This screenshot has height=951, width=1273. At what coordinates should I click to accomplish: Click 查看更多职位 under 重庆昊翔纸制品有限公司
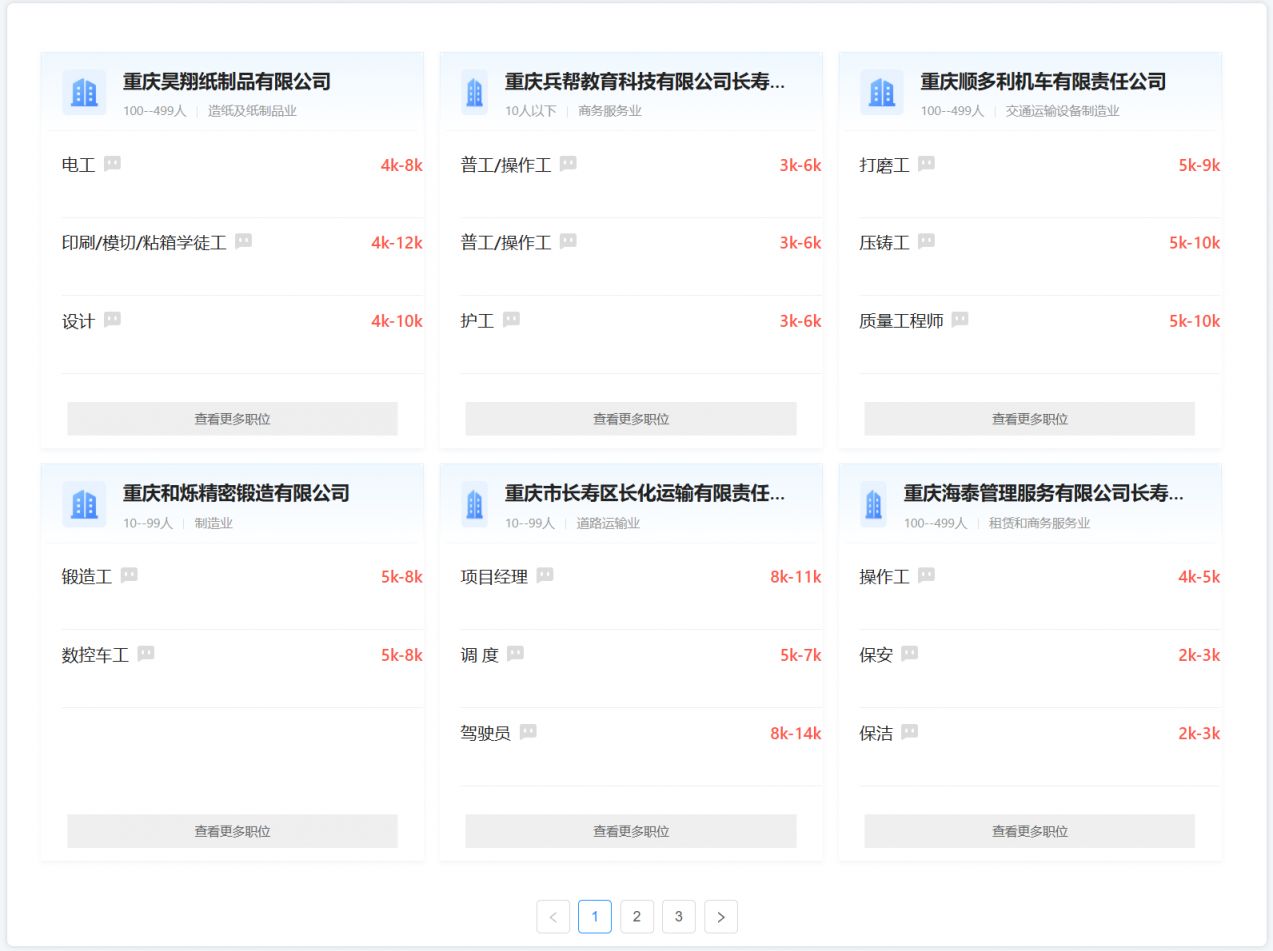click(232, 417)
